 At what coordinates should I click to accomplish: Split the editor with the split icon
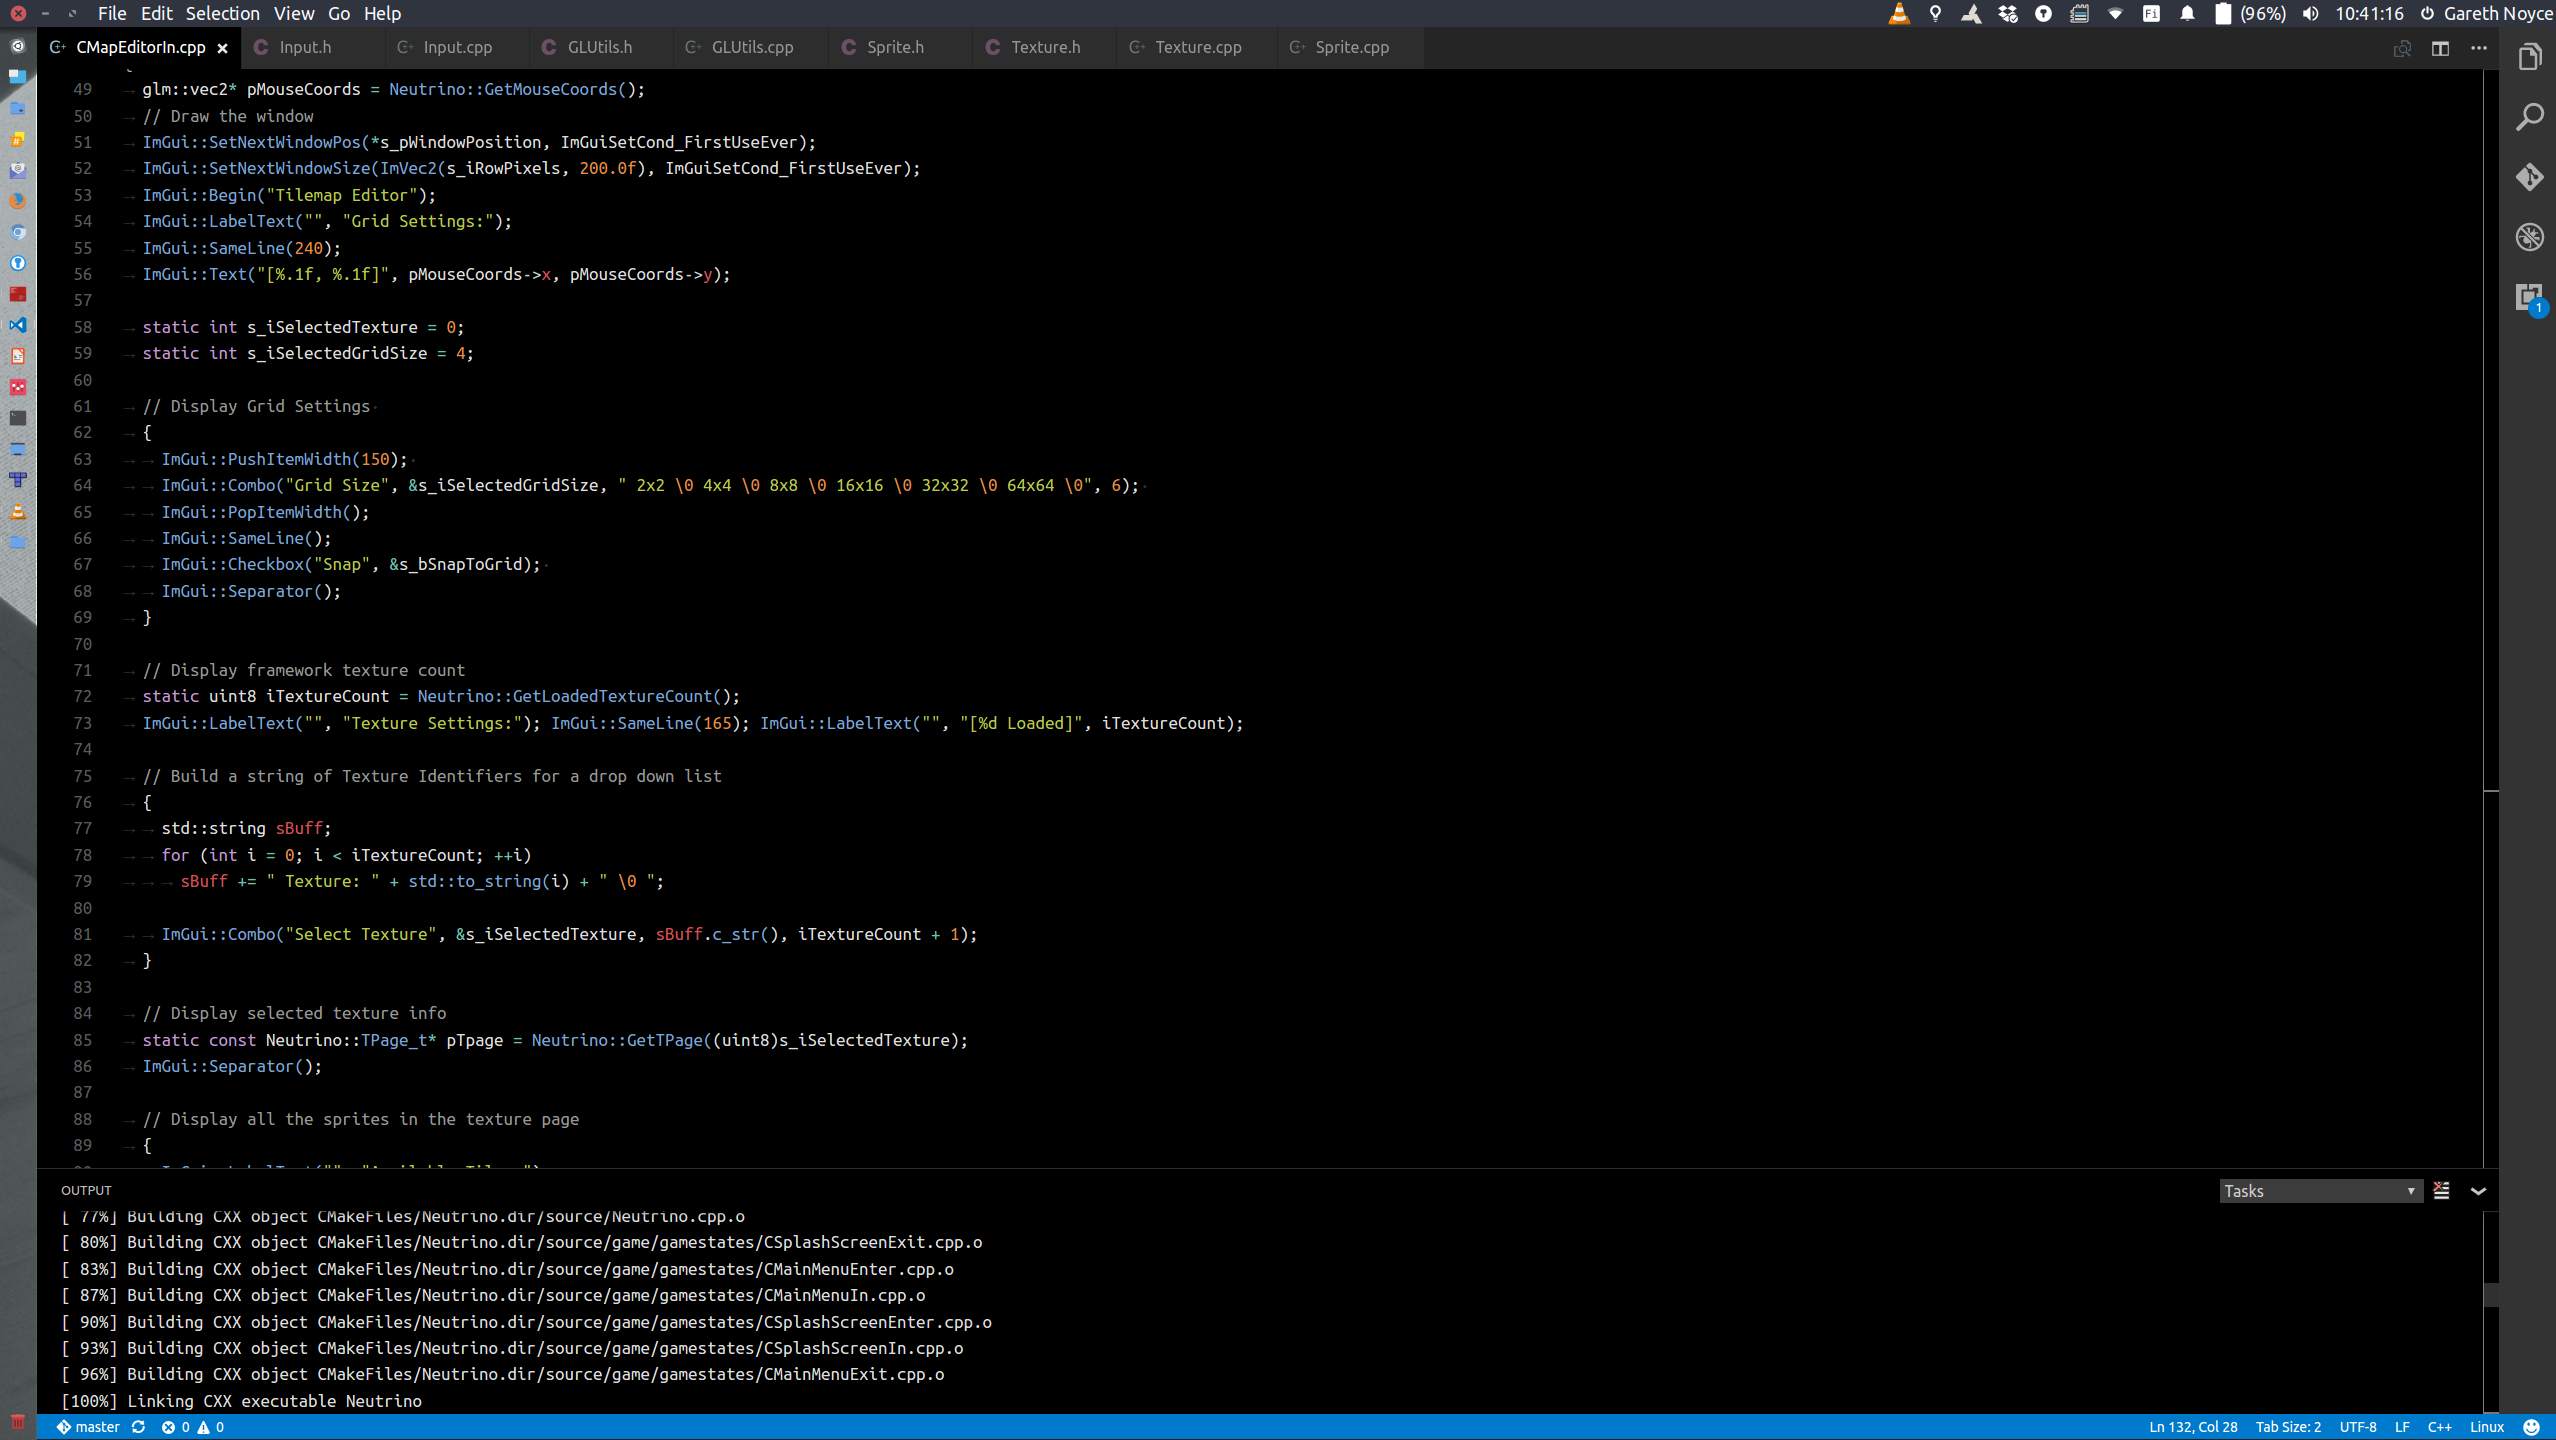point(2440,48)
